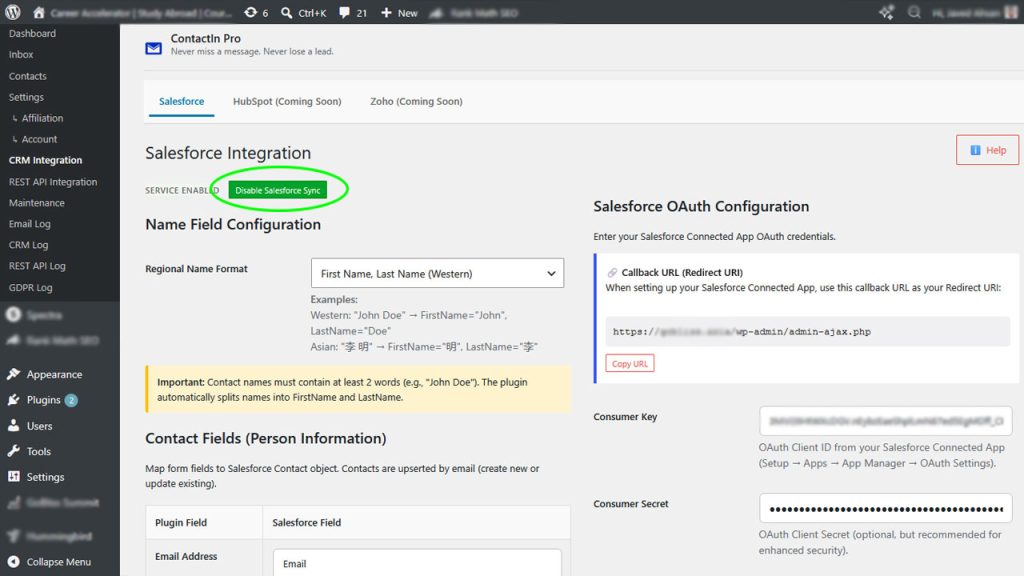
Task: Click the SERVICE ENABLED status text
Action: click(x=182, y=190)
